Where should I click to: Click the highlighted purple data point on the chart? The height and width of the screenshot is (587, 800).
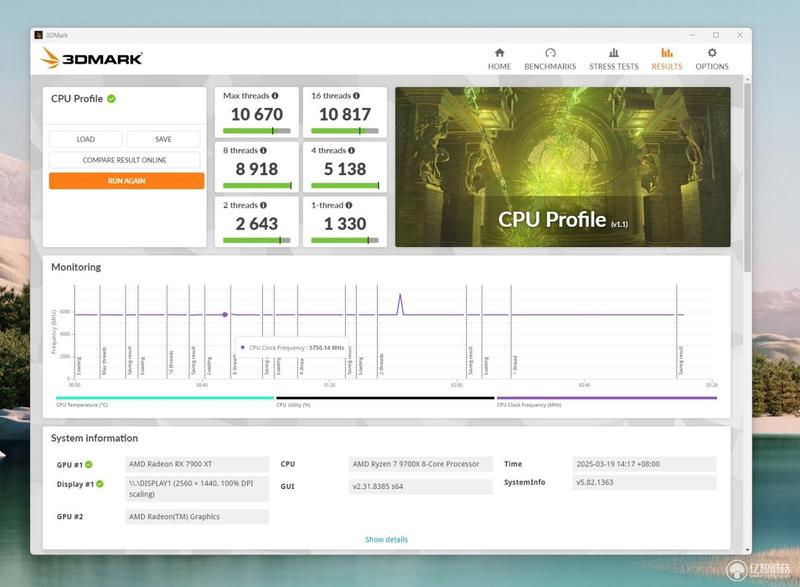pos(225,315)
